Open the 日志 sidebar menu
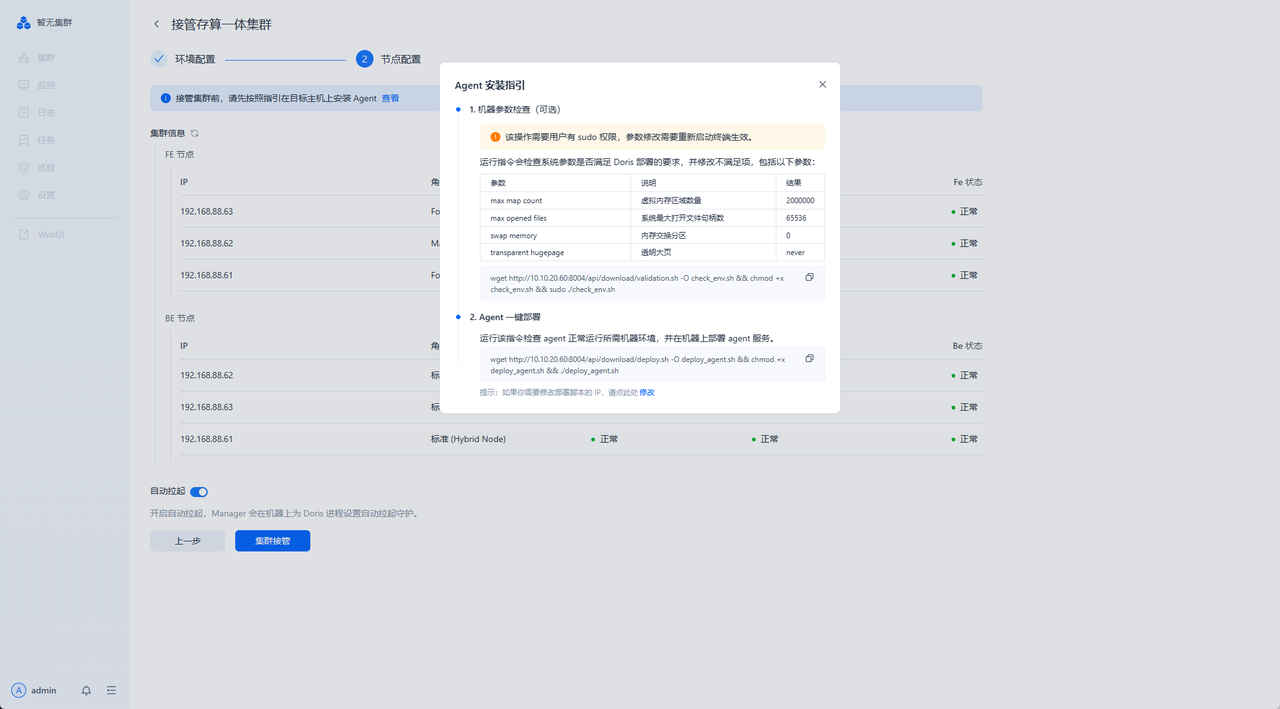1280x709 pixels. click(x=46, y=113)
